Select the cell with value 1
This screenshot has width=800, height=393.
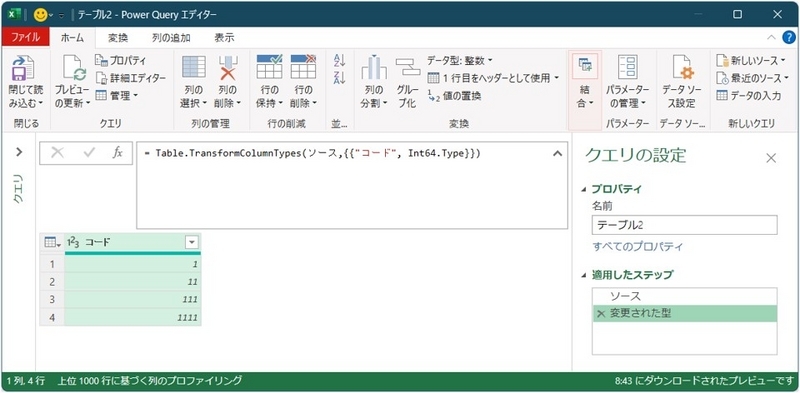click(133, 264)
